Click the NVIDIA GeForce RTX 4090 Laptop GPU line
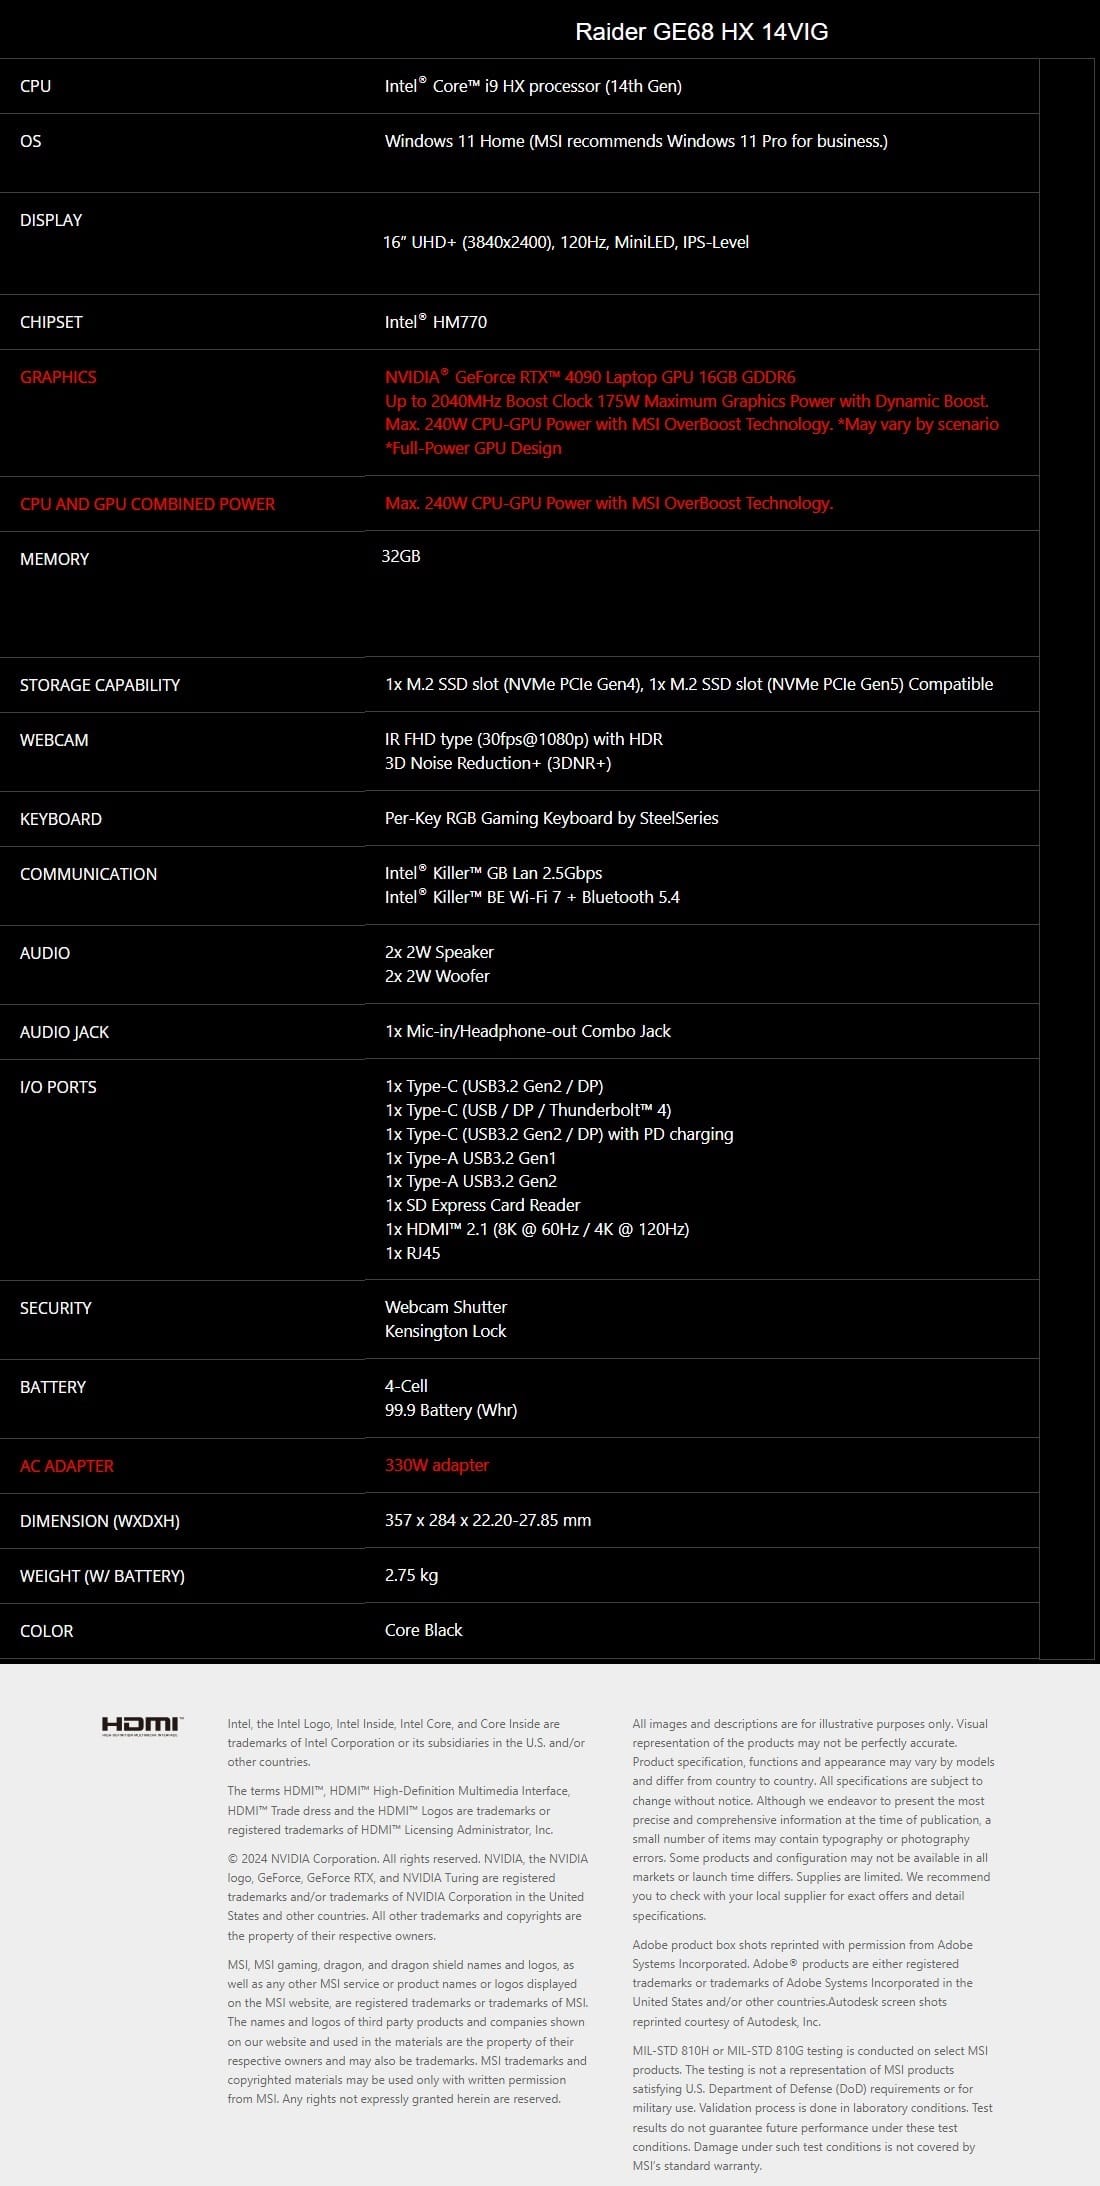This screenshot has height=2186, width=1100. point(590,377)
